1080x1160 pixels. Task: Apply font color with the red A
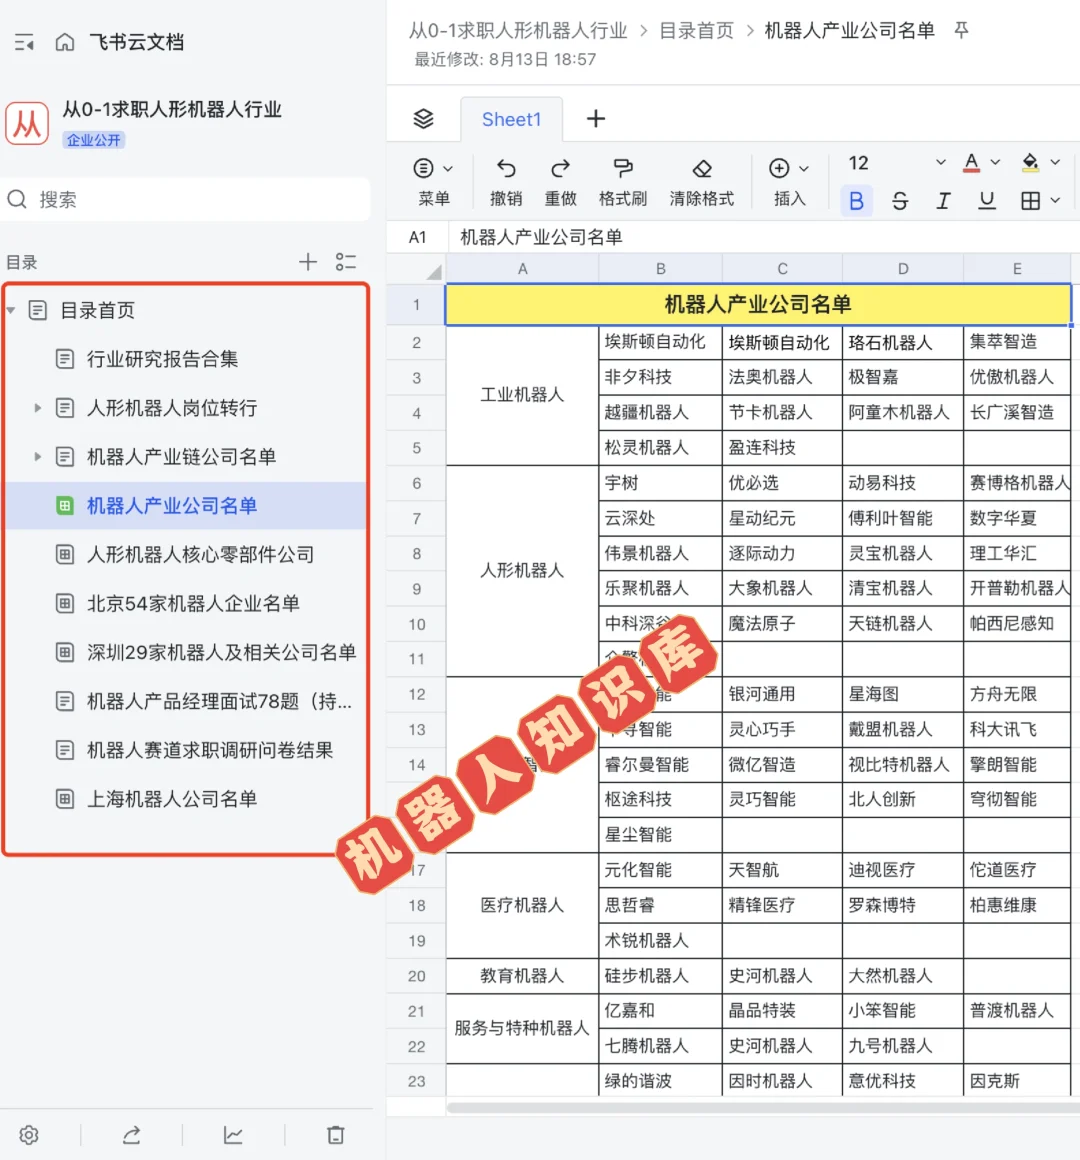point(972,163)
